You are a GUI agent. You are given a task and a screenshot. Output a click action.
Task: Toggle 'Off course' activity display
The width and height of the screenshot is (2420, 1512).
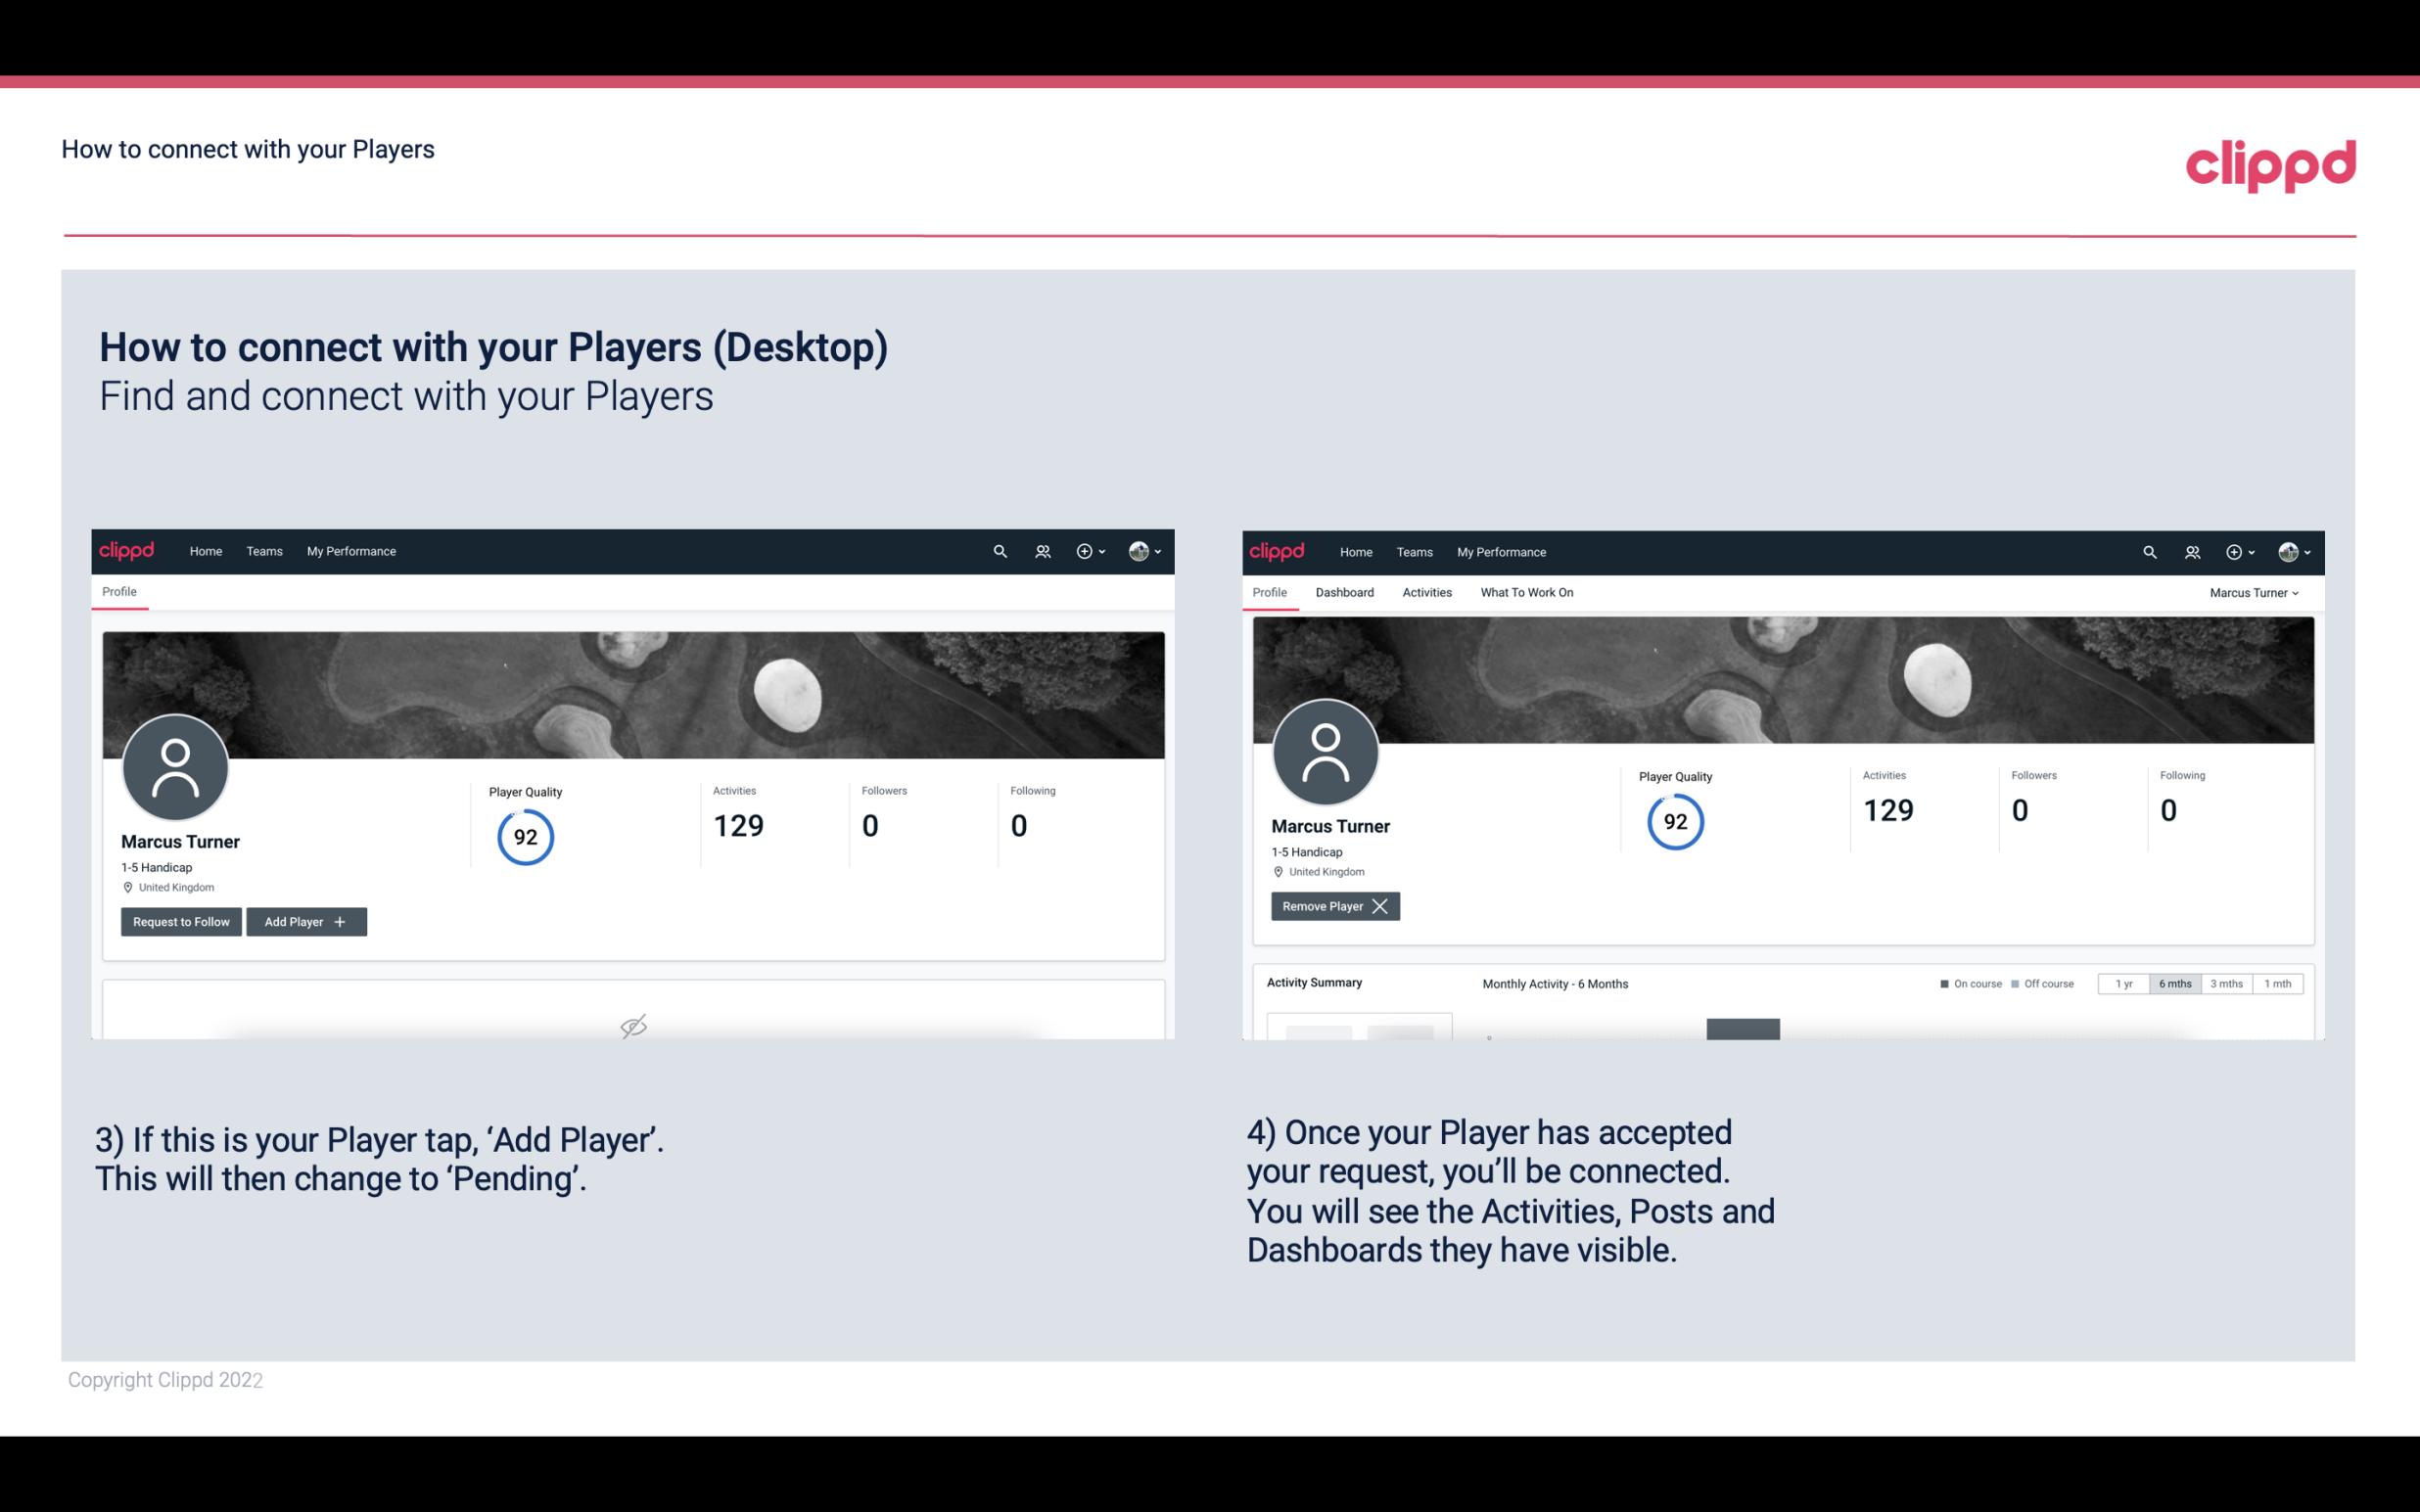[2042, 985]
